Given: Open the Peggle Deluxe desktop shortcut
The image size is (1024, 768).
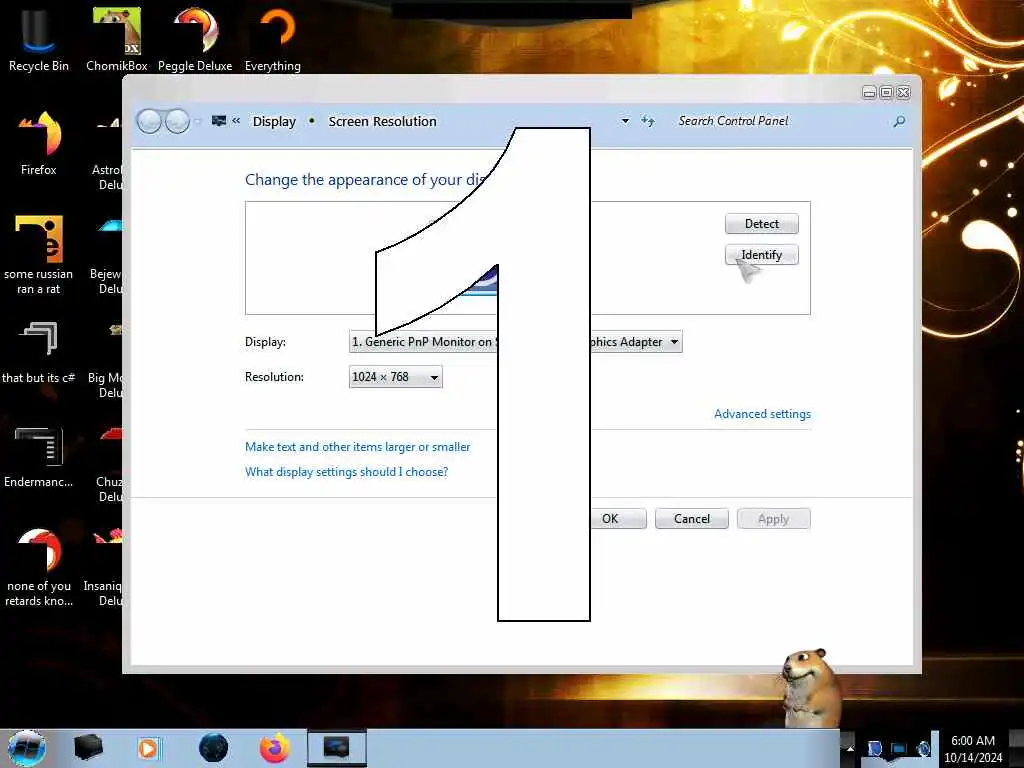Looking at the screenshot, I should [x=195, y=38].
